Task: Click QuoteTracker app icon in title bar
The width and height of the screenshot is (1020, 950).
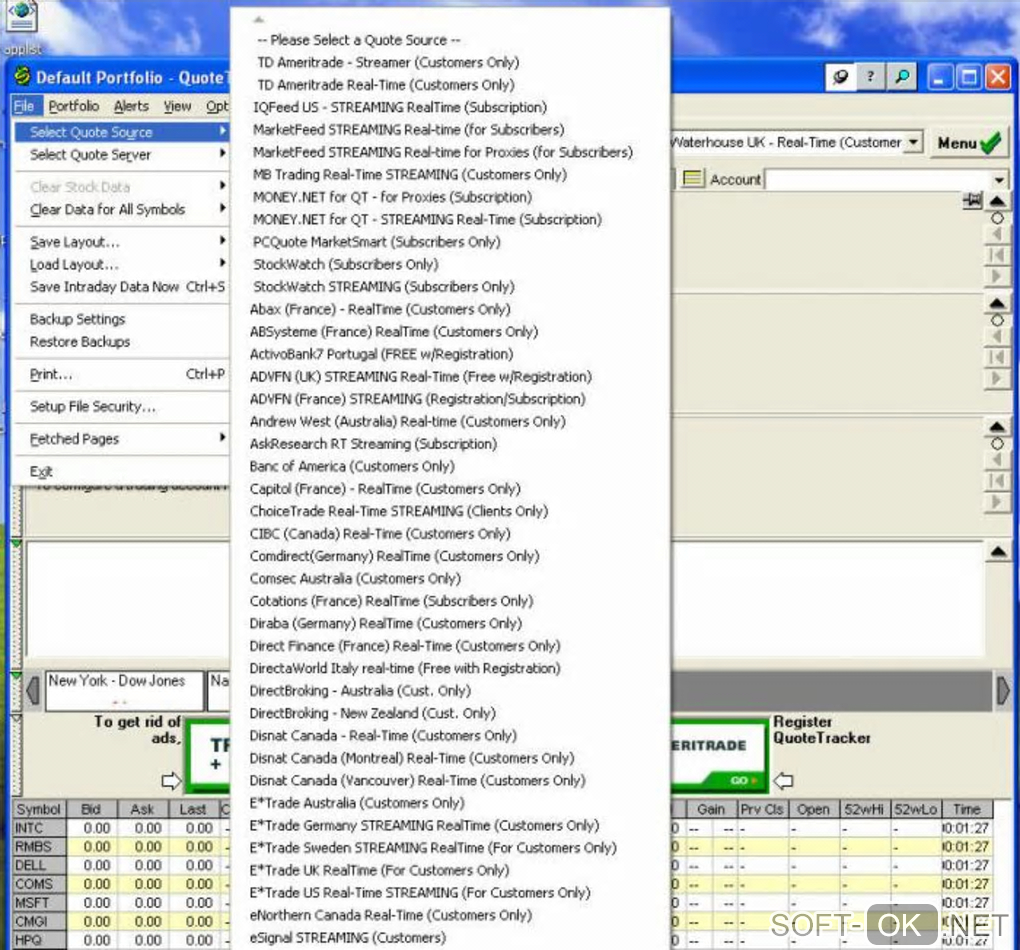Action: point(22,76)
